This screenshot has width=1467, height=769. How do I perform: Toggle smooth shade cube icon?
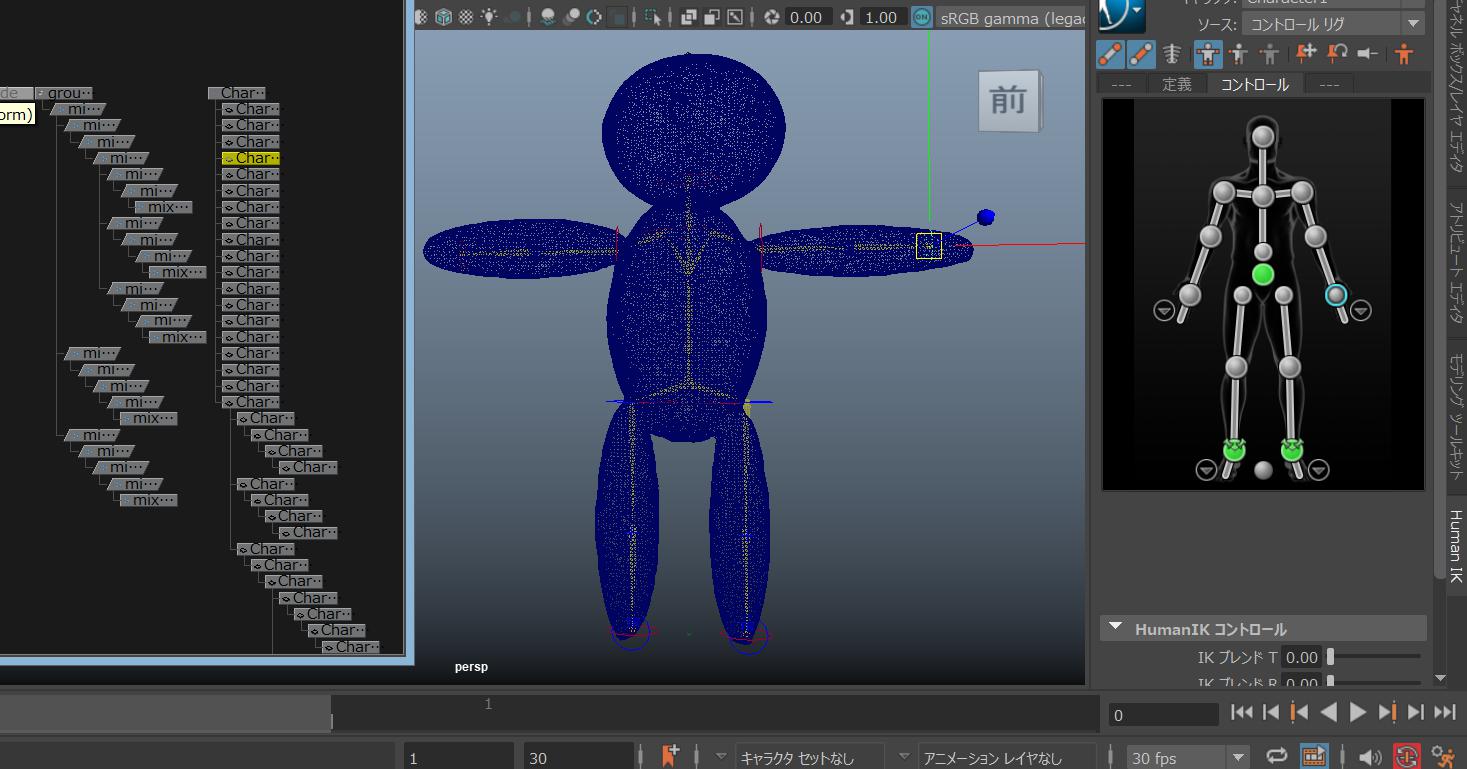[443, 17]
